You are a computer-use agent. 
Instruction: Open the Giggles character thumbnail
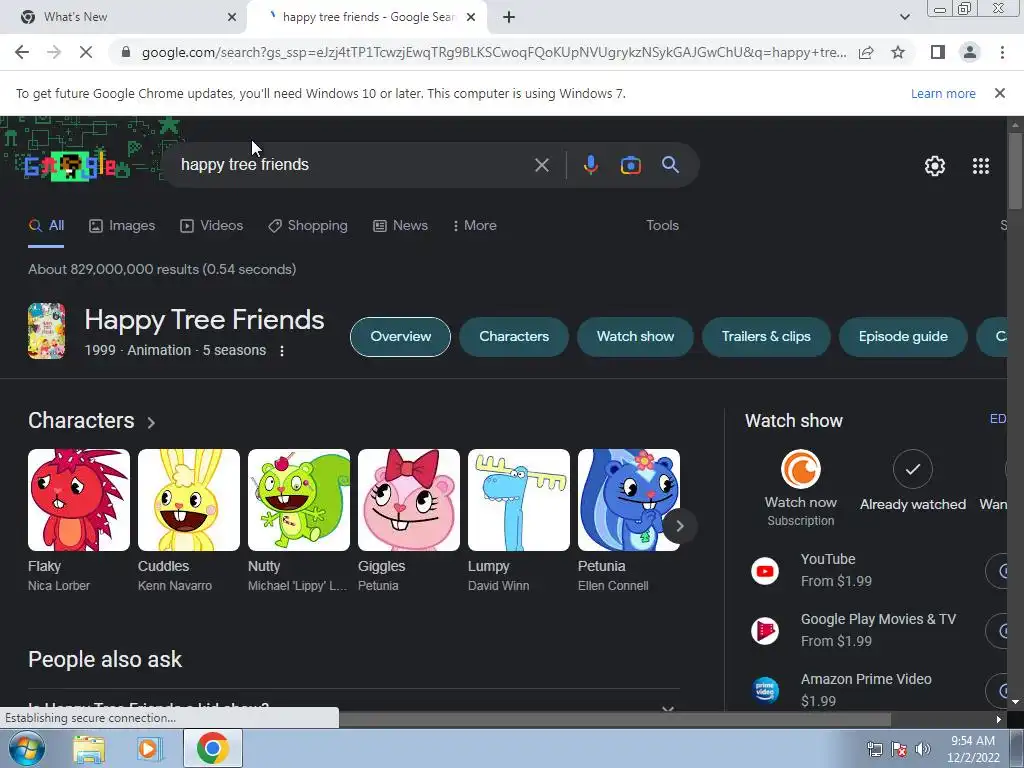click(x=409, y=500)
